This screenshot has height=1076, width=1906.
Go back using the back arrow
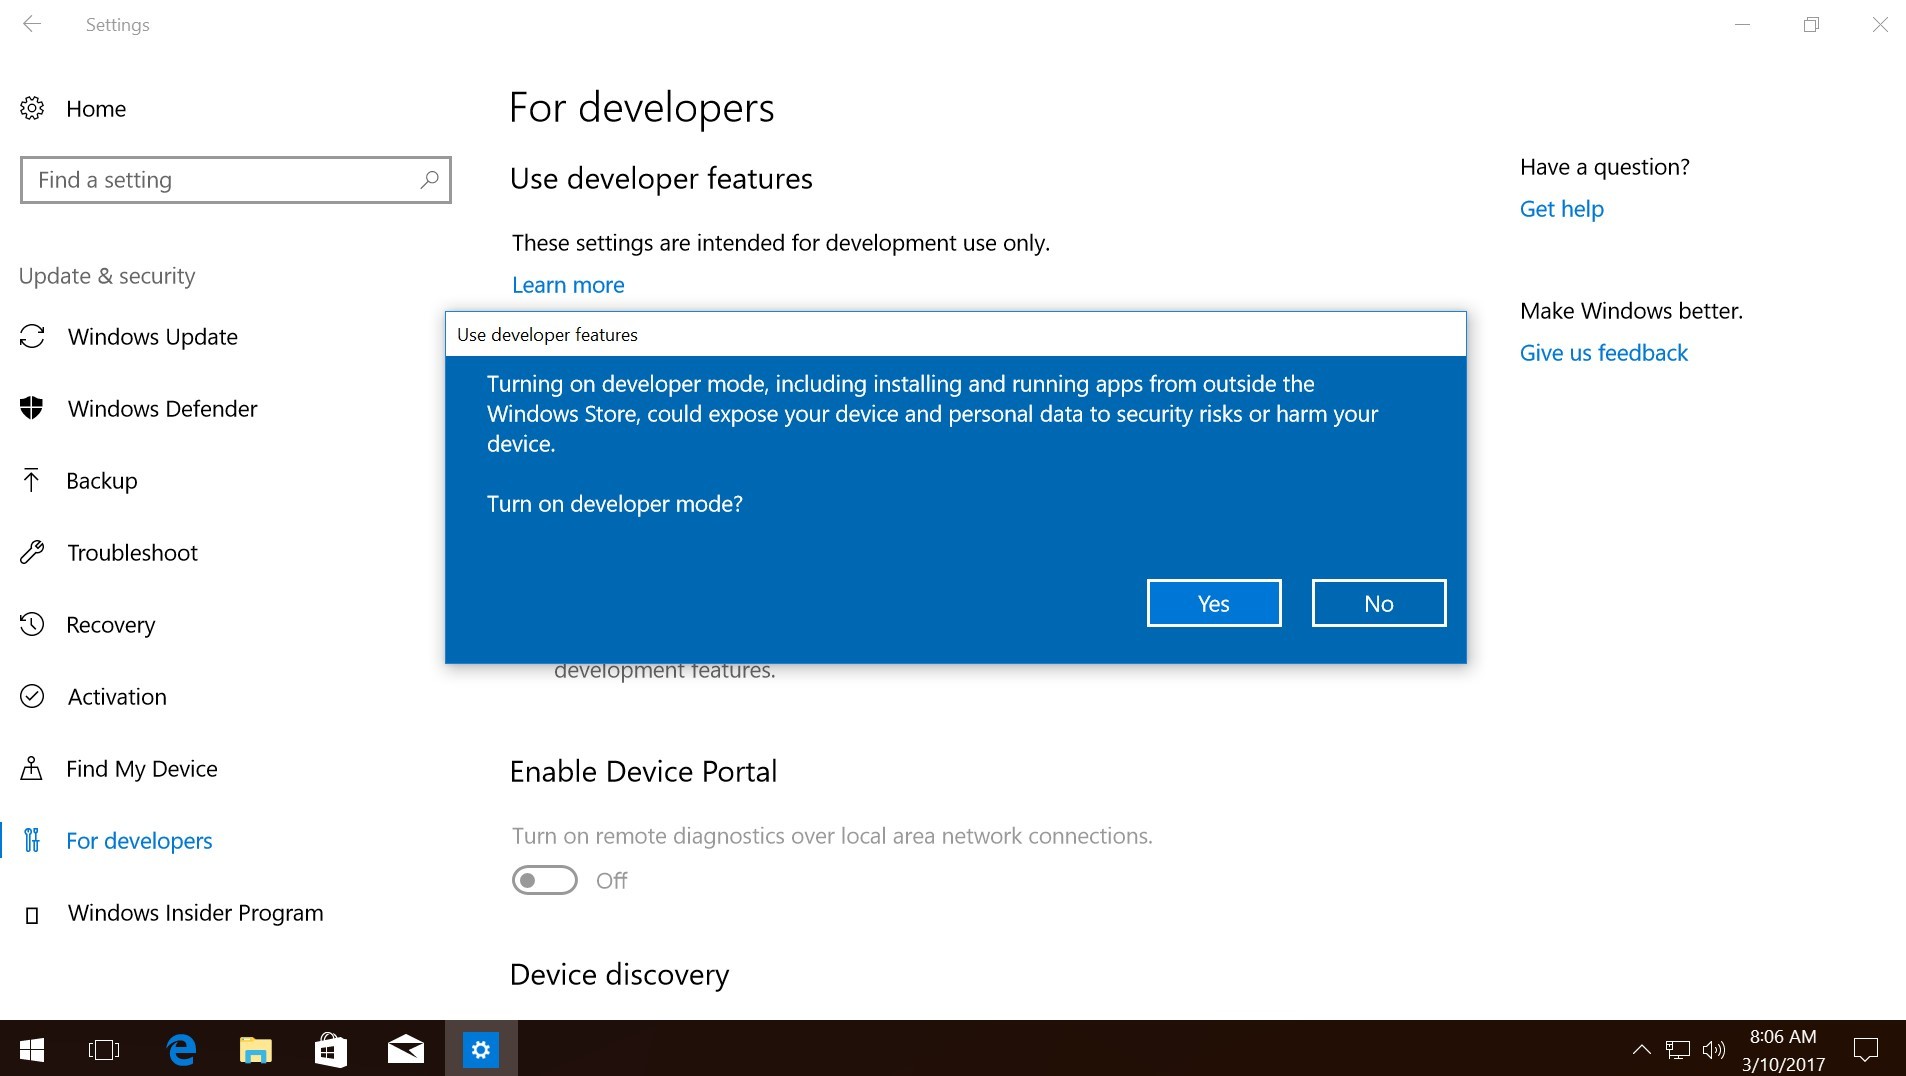[32, 24]
